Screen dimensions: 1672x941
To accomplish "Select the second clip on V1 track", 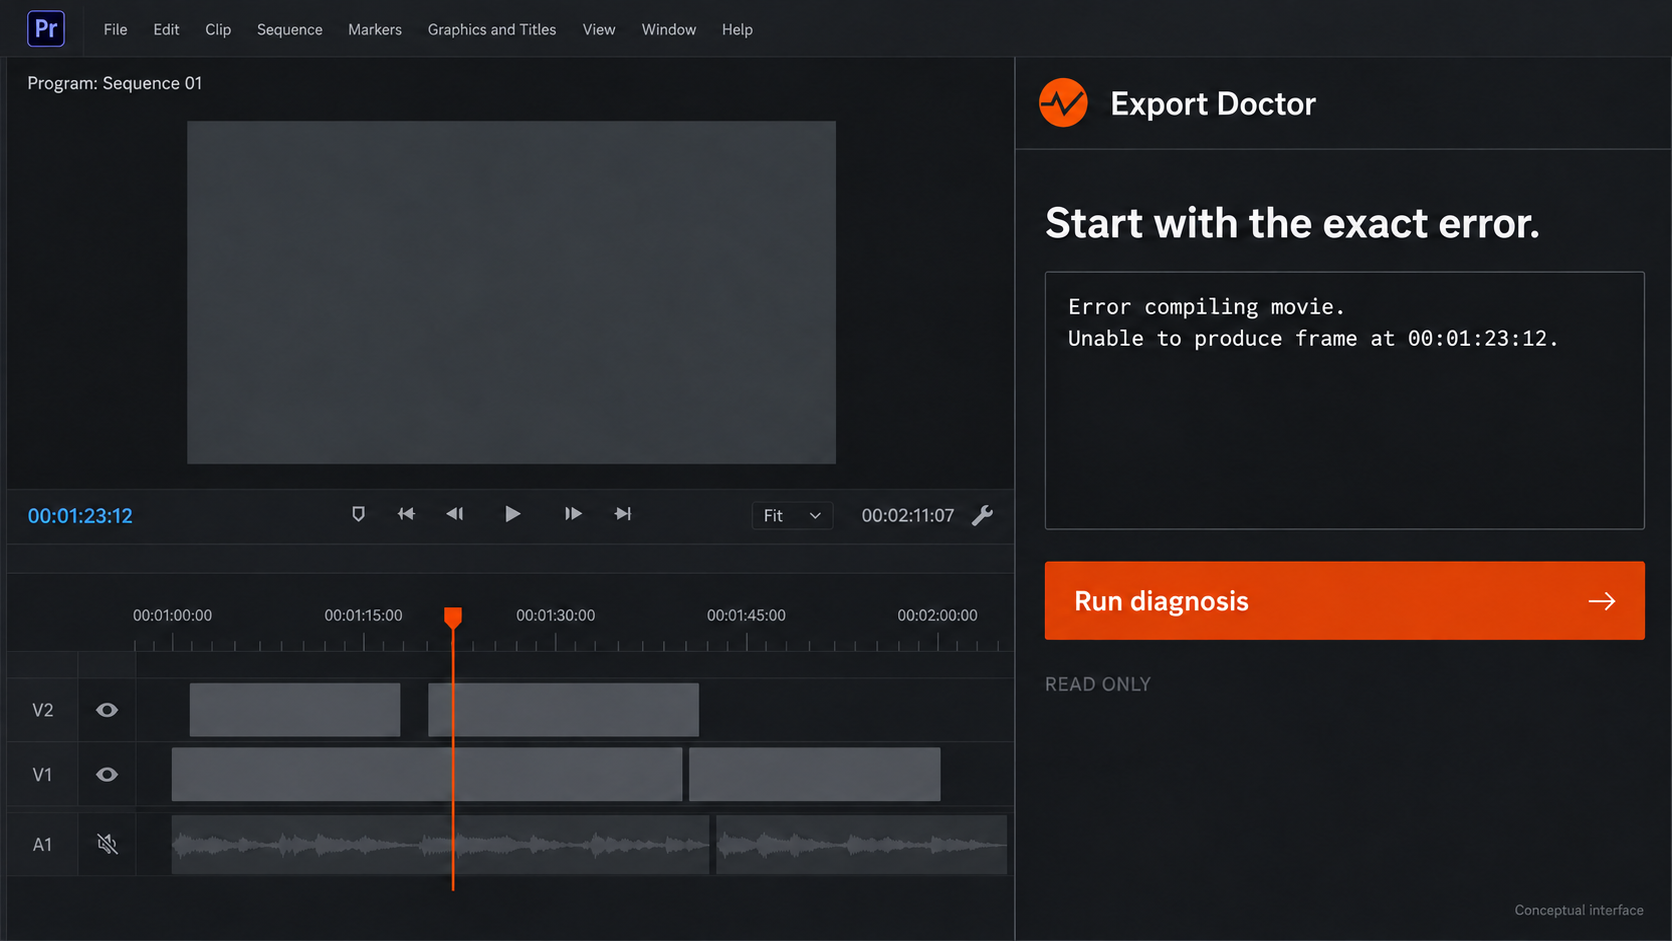I will 814,774.
